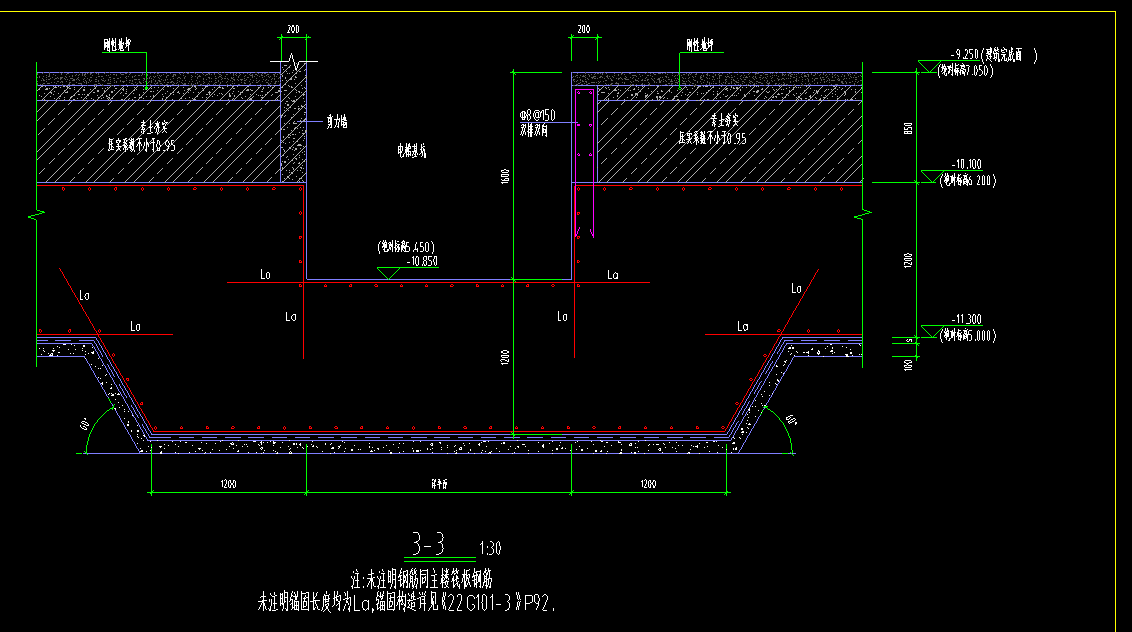This screenshot has width=1132, height=632.
Task: Click the -10.850 pit elevation value
Action: pyautogui.click(x=422, y=261)
